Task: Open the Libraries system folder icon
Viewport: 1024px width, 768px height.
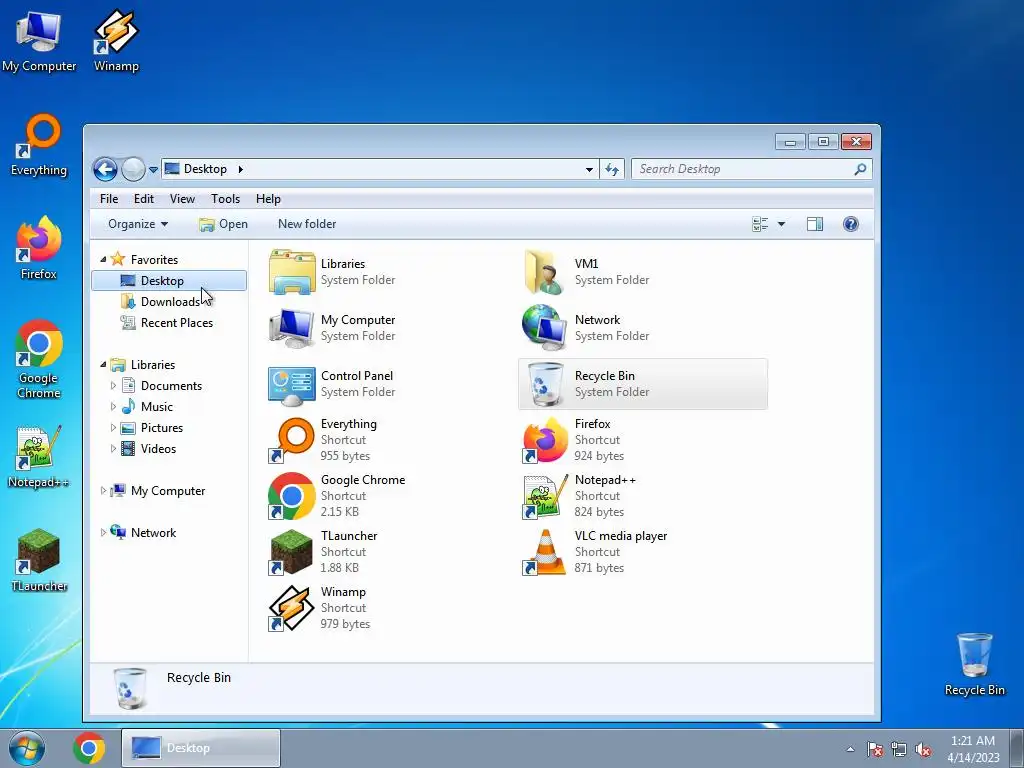Action: pyautogui.click(x=292, y=272)
